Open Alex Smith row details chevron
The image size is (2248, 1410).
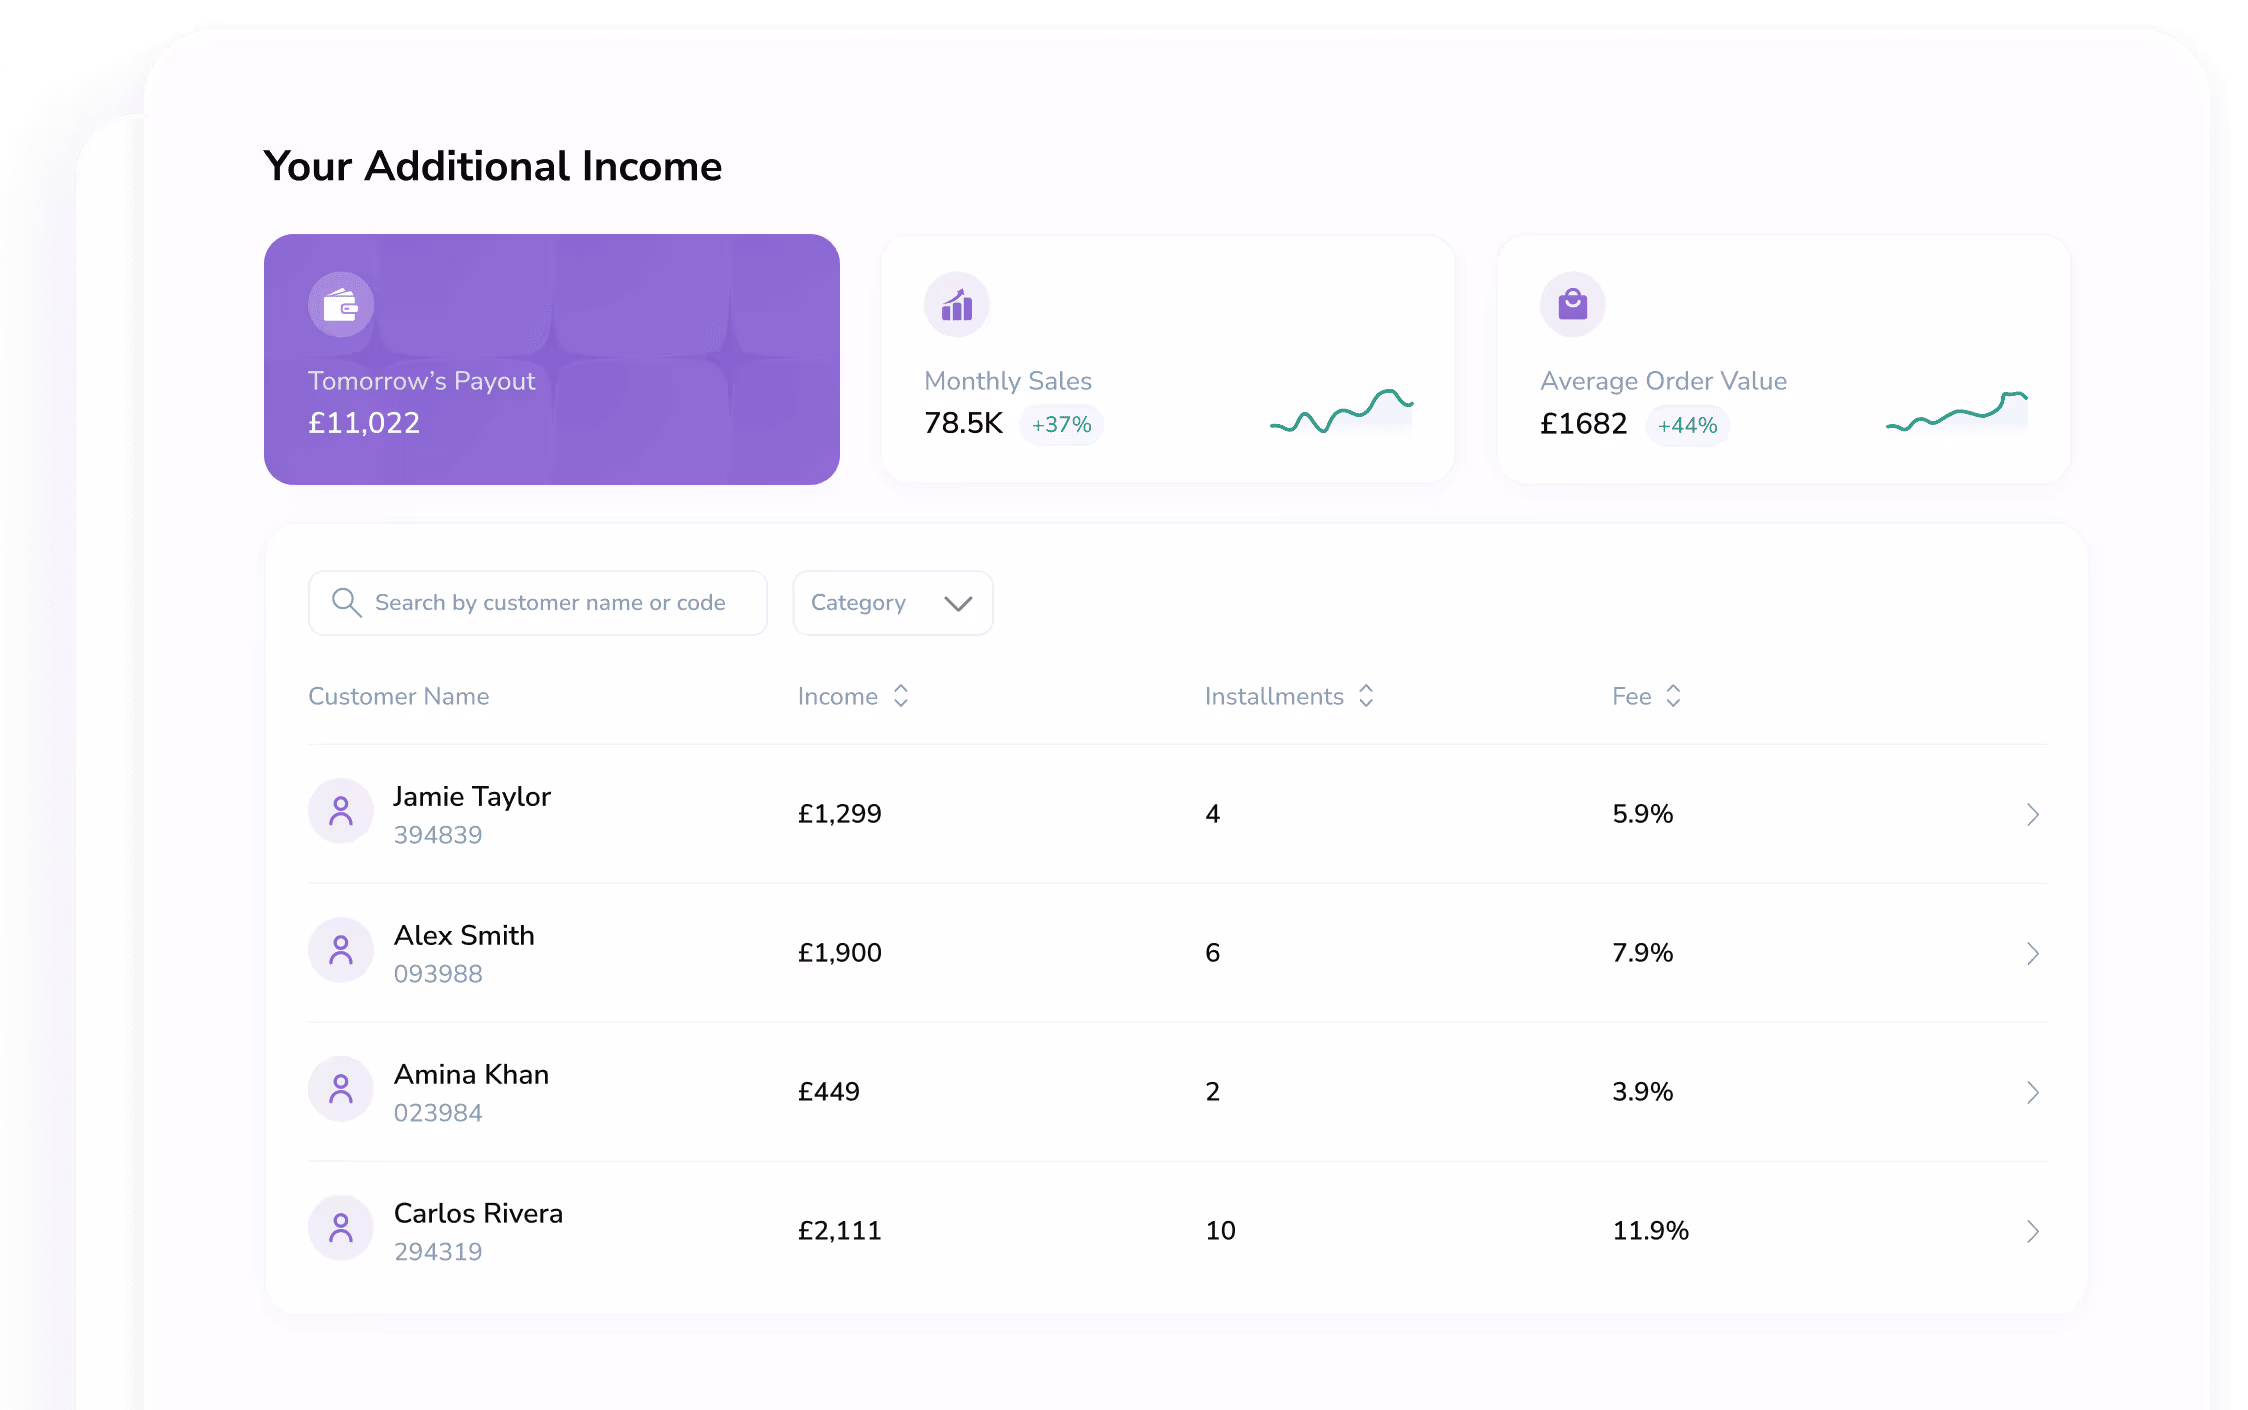click(x=2032, y=953)
